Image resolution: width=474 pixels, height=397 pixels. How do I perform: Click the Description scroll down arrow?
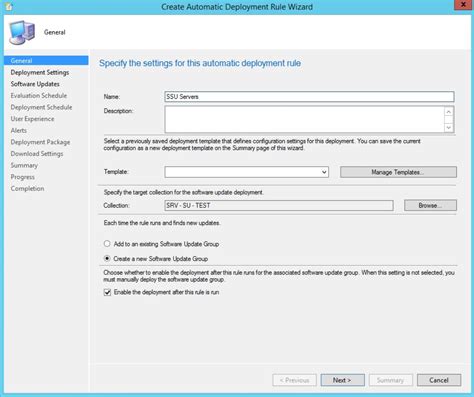click(449, 127)
